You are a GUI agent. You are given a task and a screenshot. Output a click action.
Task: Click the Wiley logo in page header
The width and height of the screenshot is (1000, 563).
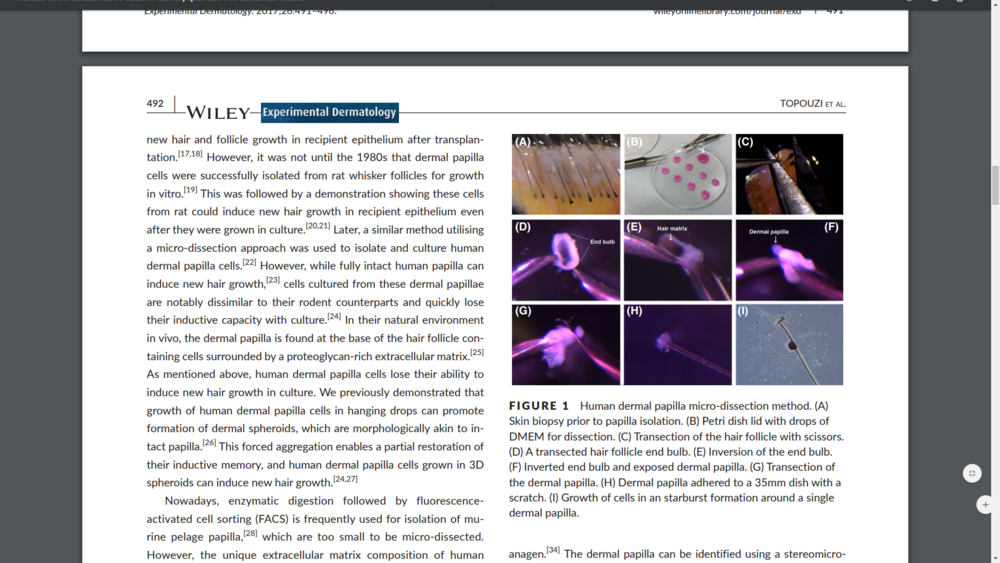217,113
